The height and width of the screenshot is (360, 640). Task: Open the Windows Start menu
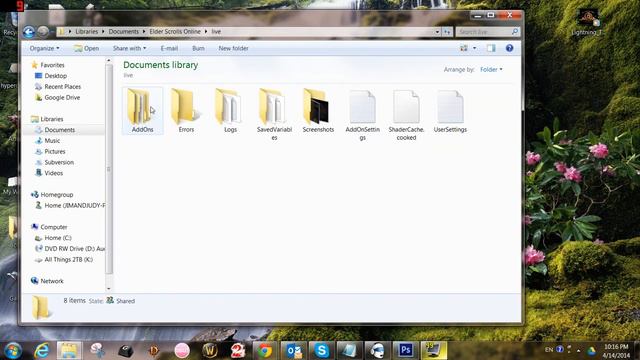point(12,350)
